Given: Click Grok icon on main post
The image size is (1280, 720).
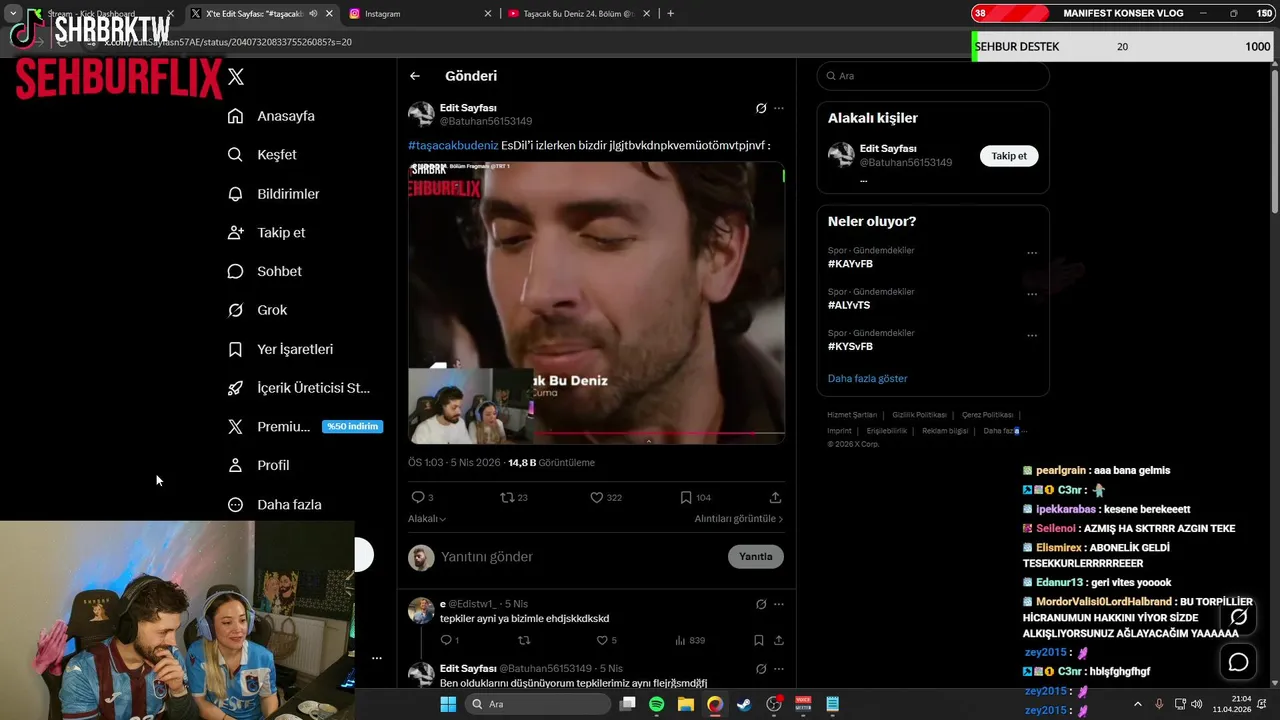Looking at the screenshot, I should pos(761,108).
